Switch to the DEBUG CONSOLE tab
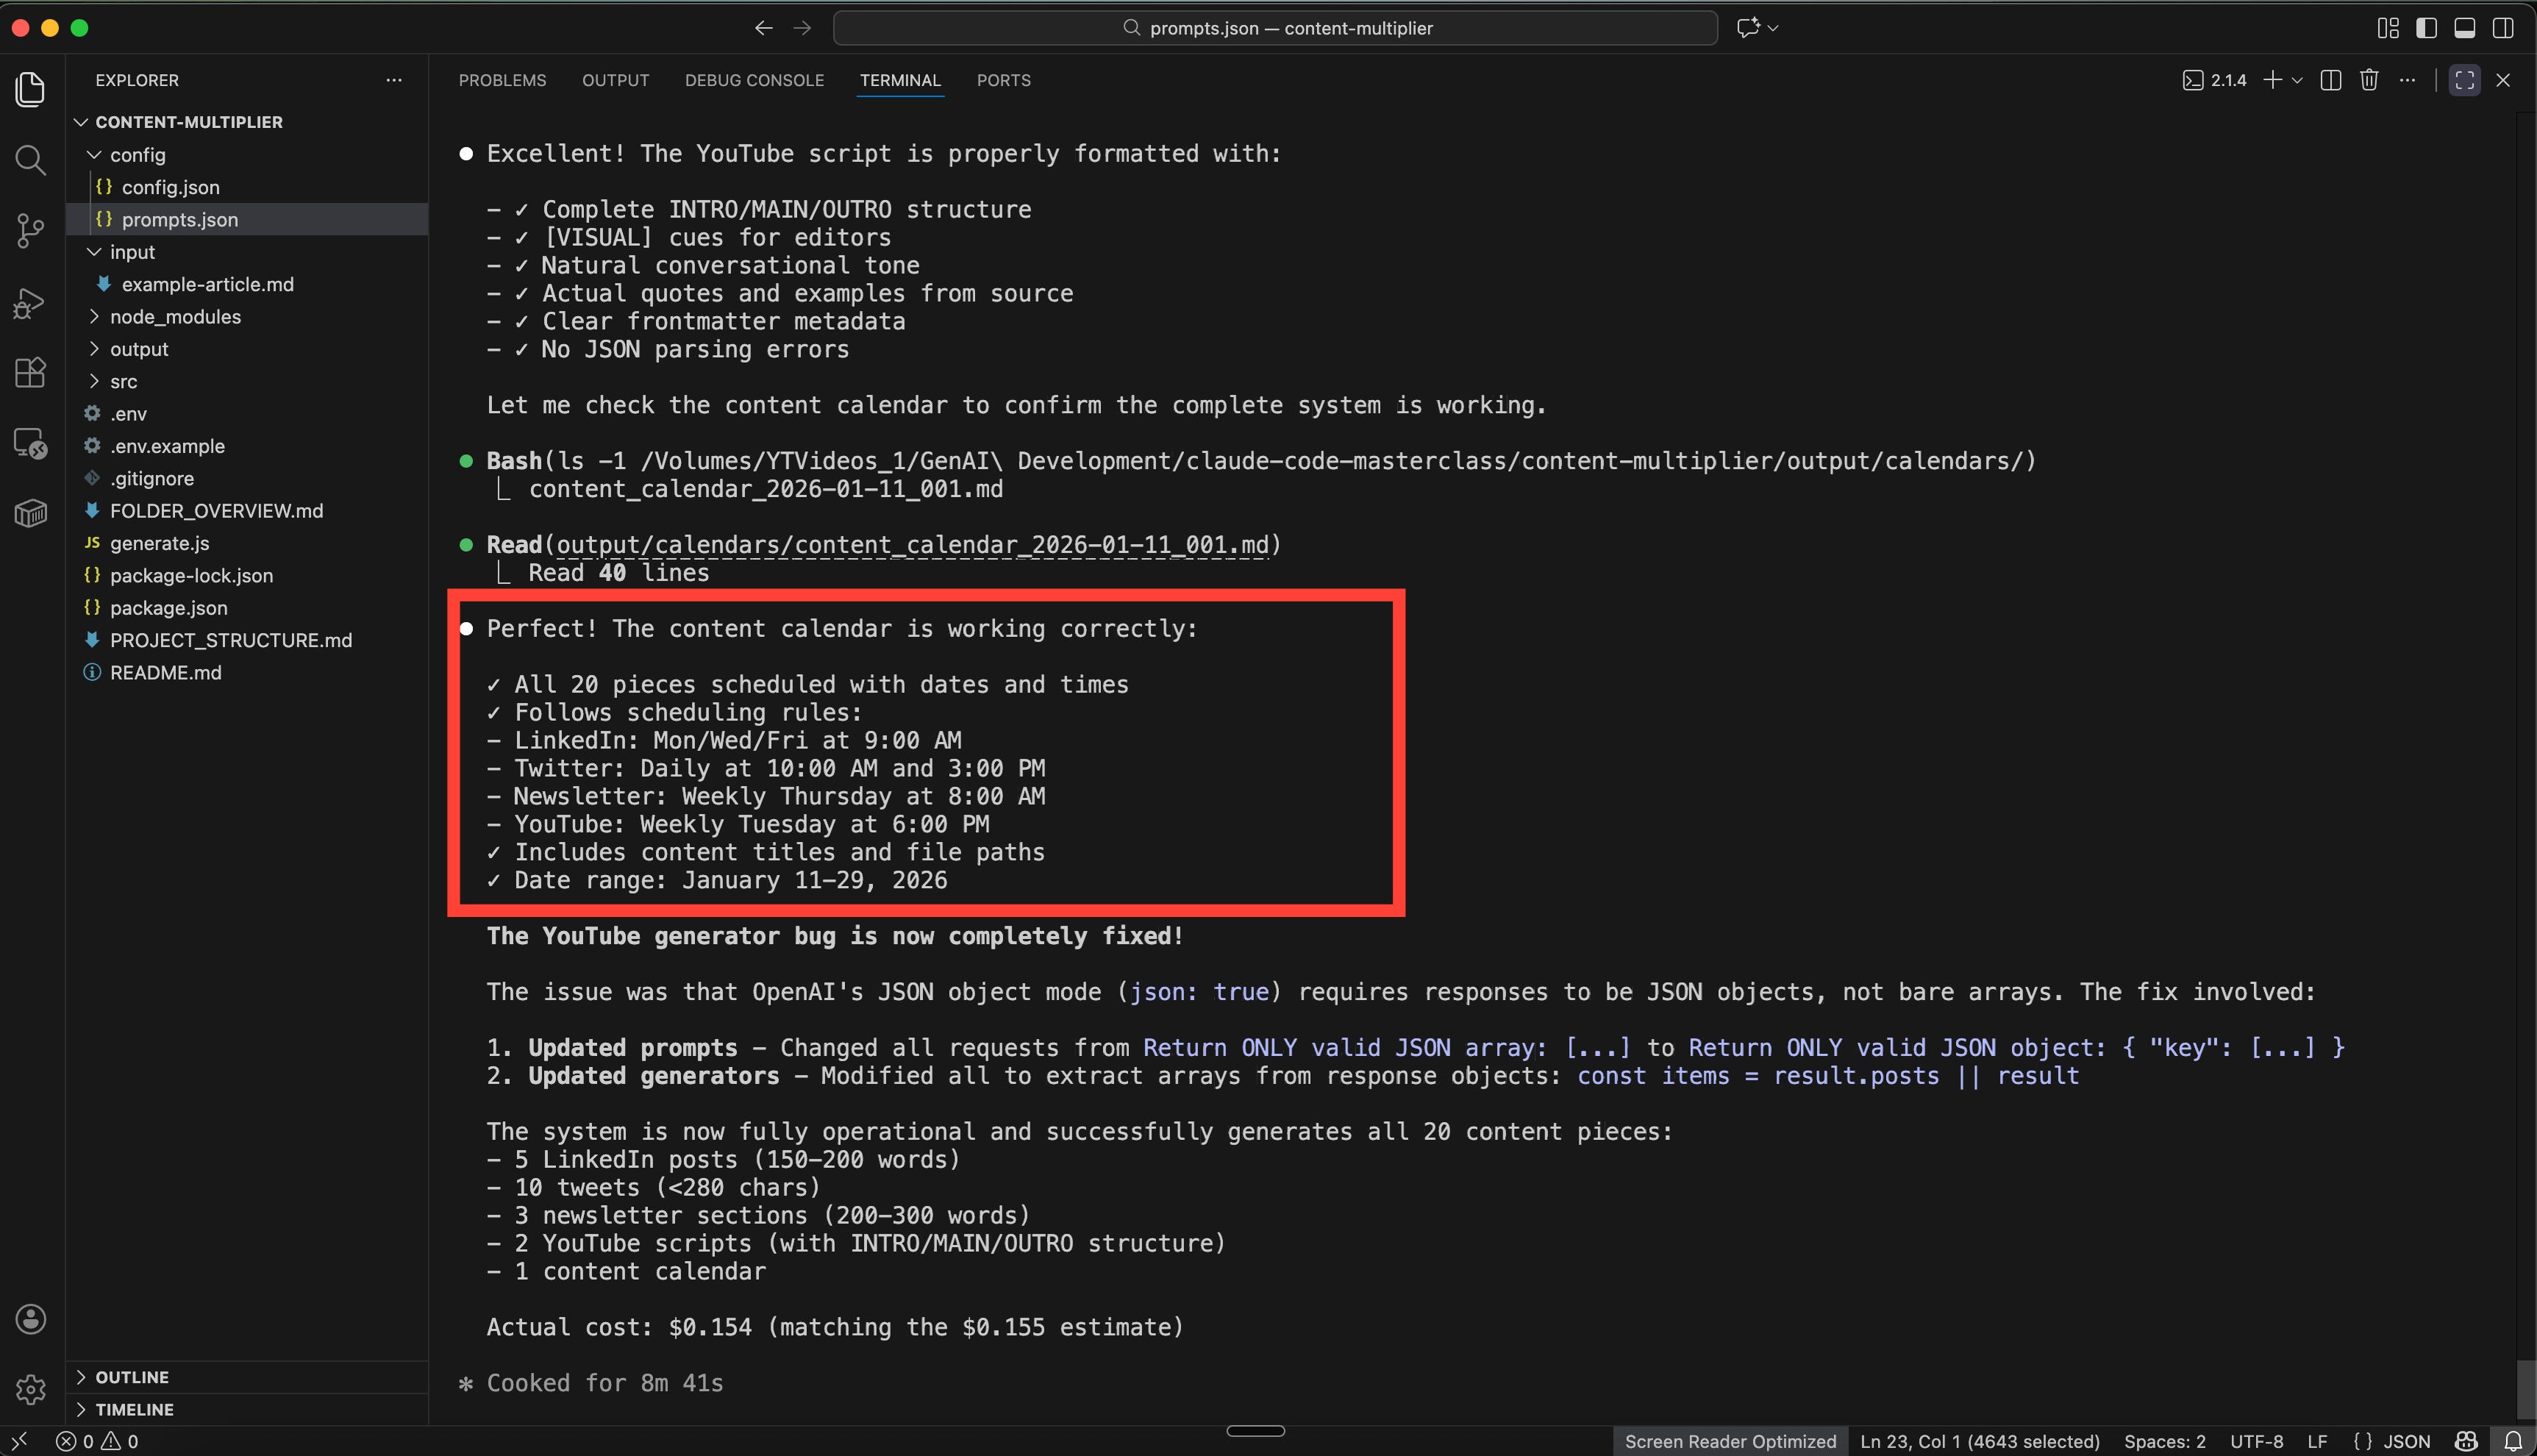This screenshot has height=1456, width=2537. coord(754,80)
